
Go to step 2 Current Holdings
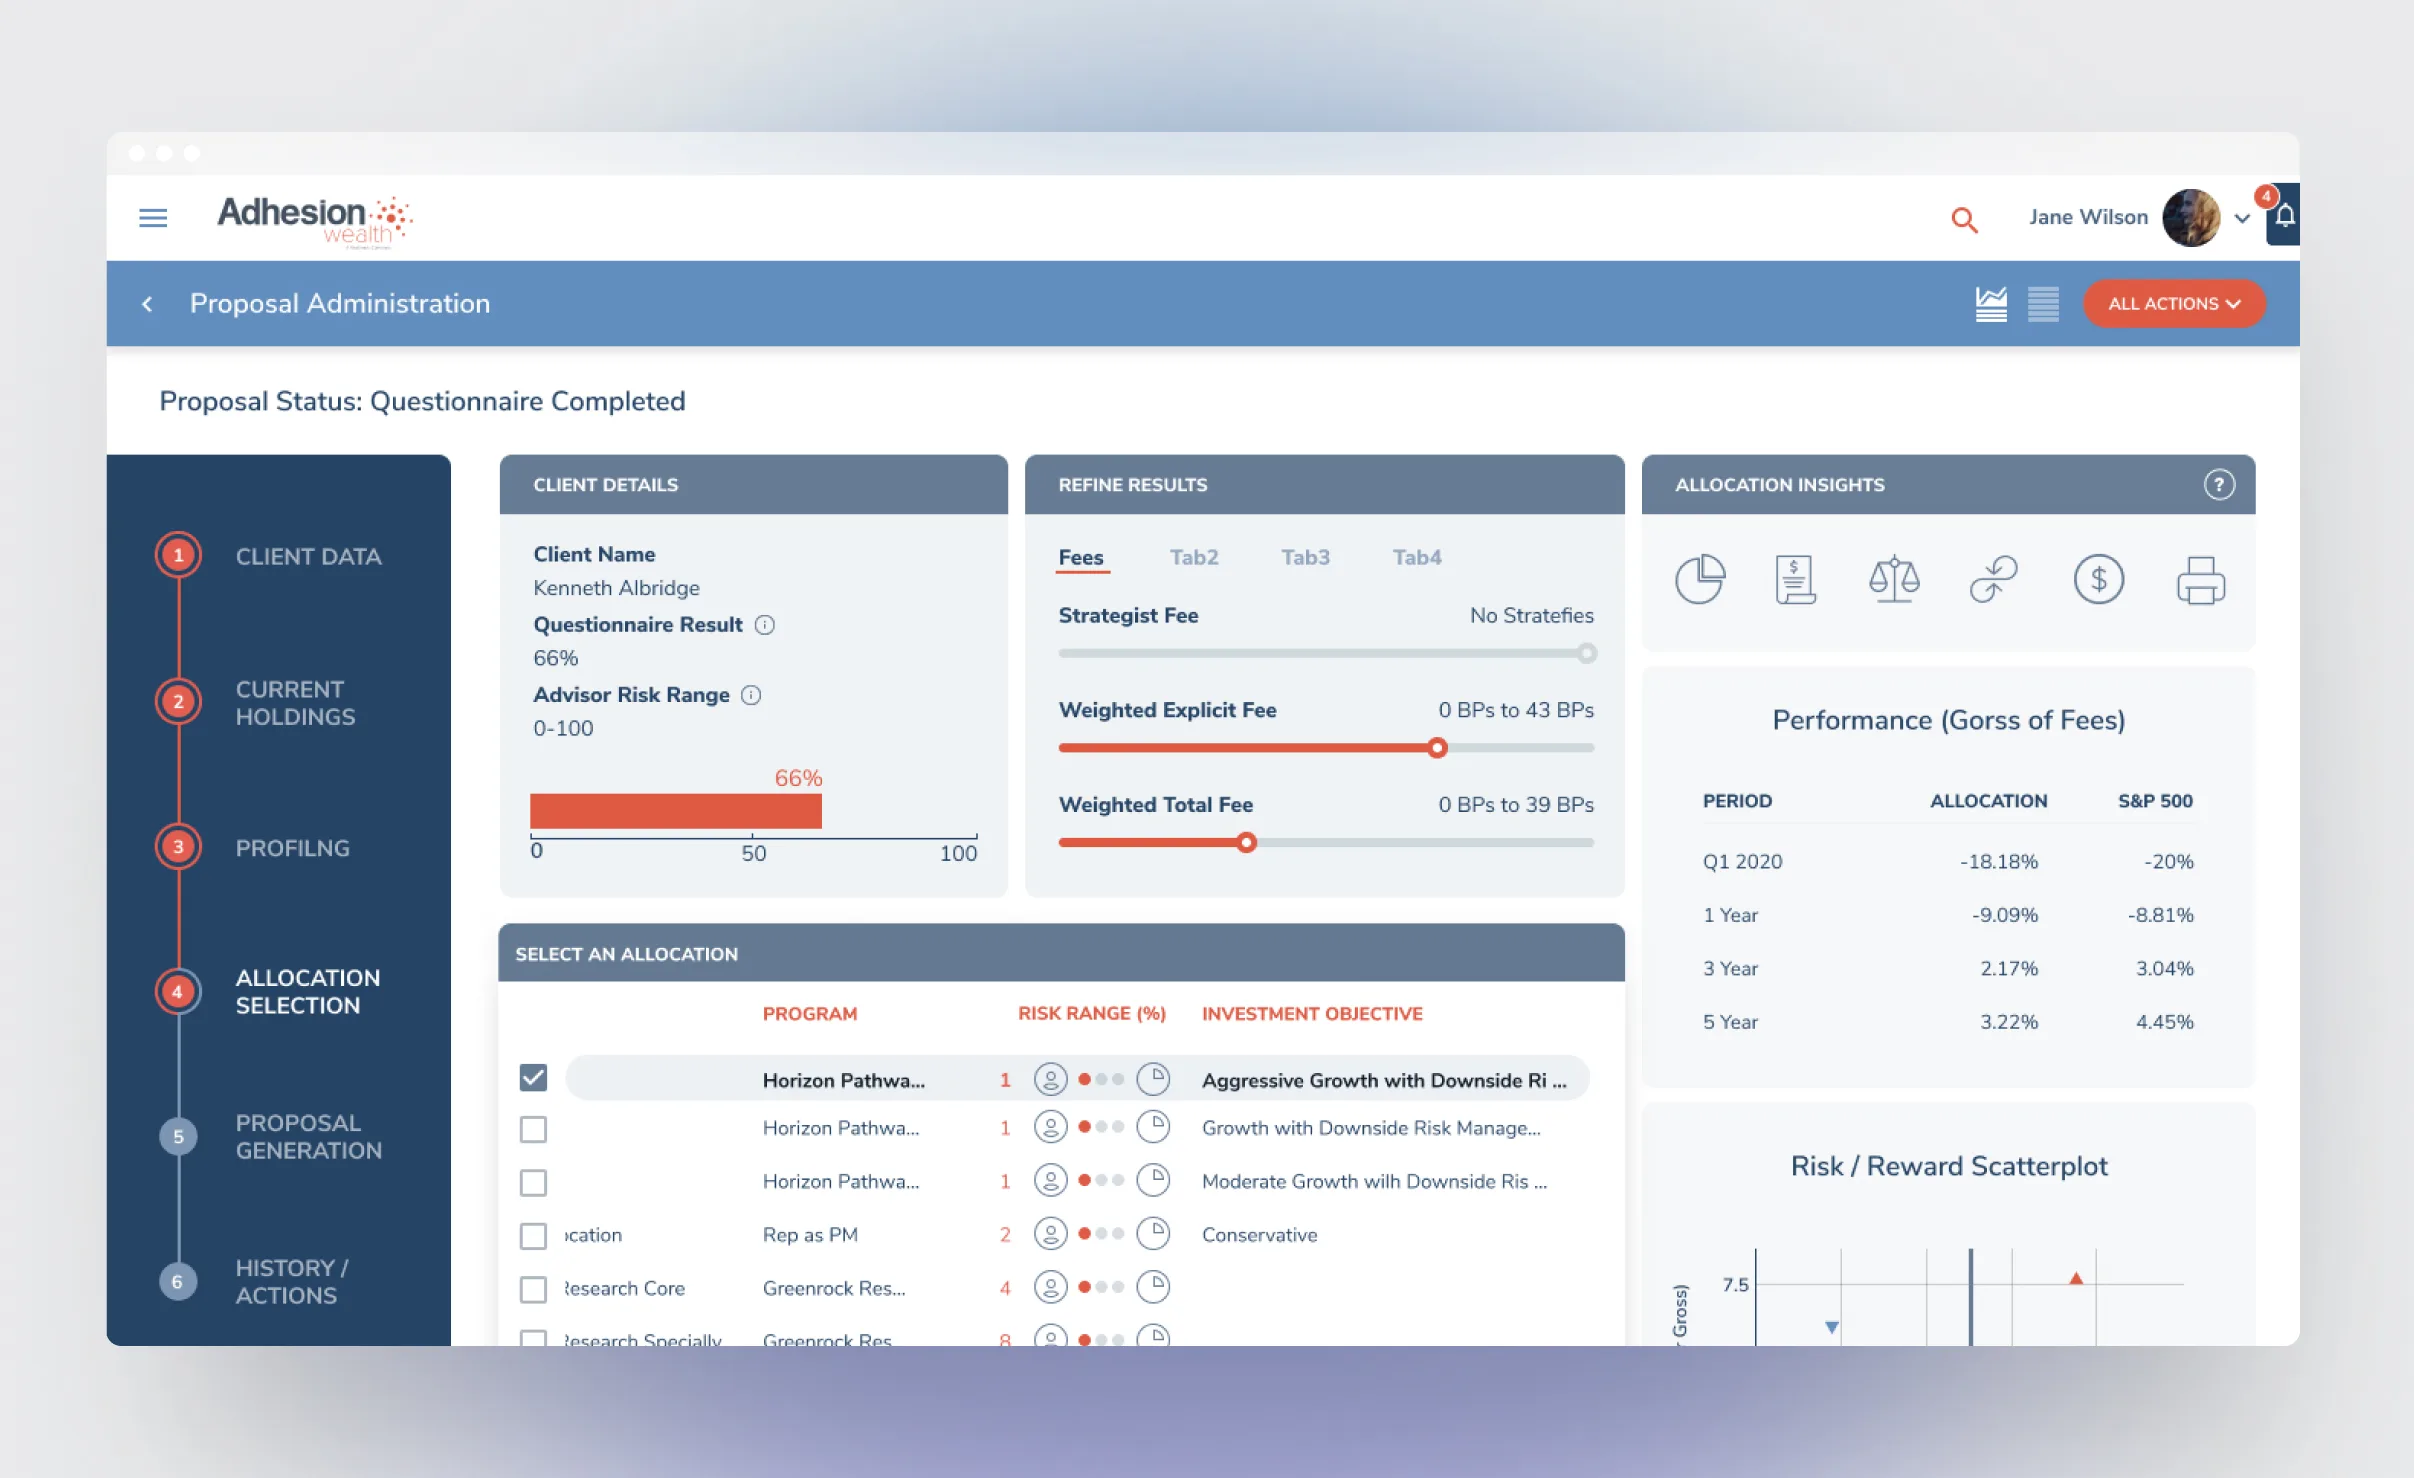click(x=178, y=701)
